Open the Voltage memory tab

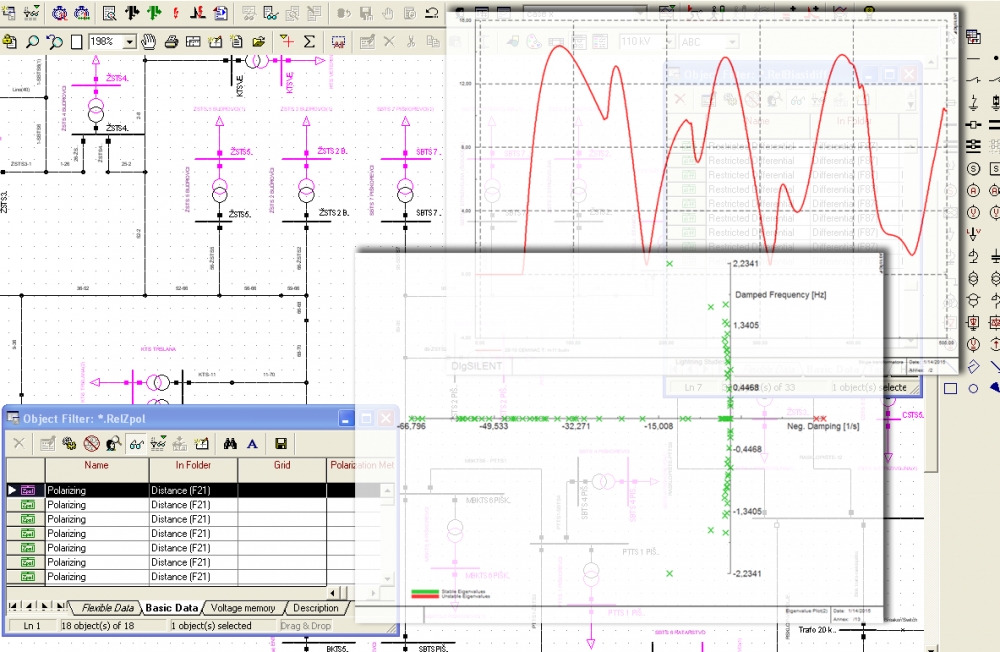(243, 608)
